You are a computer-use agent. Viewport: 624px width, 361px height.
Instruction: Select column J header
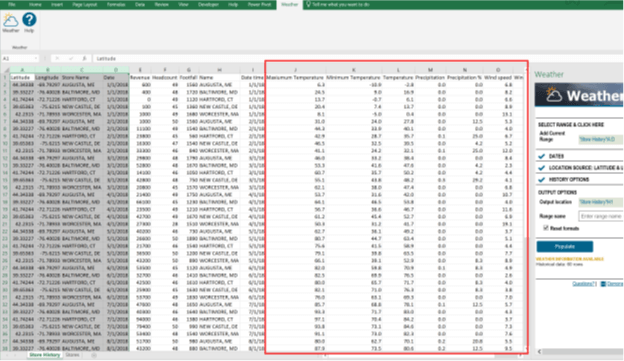295,70
